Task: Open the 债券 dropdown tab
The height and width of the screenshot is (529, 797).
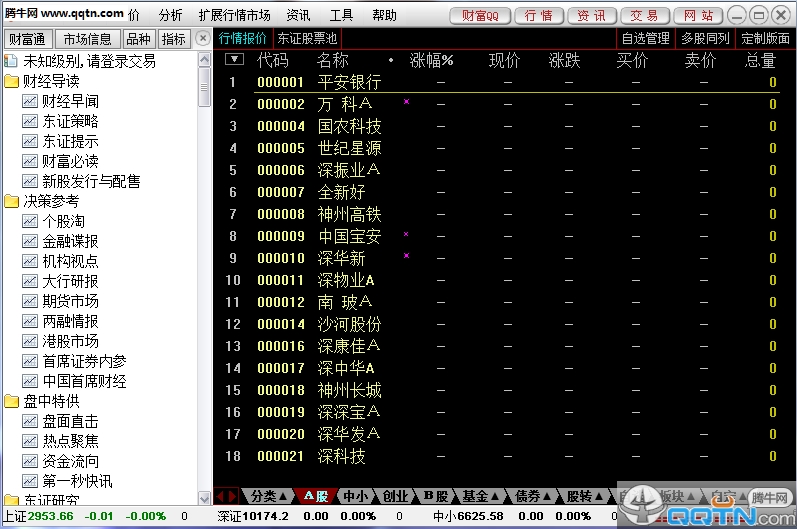Action: point(533,496)
